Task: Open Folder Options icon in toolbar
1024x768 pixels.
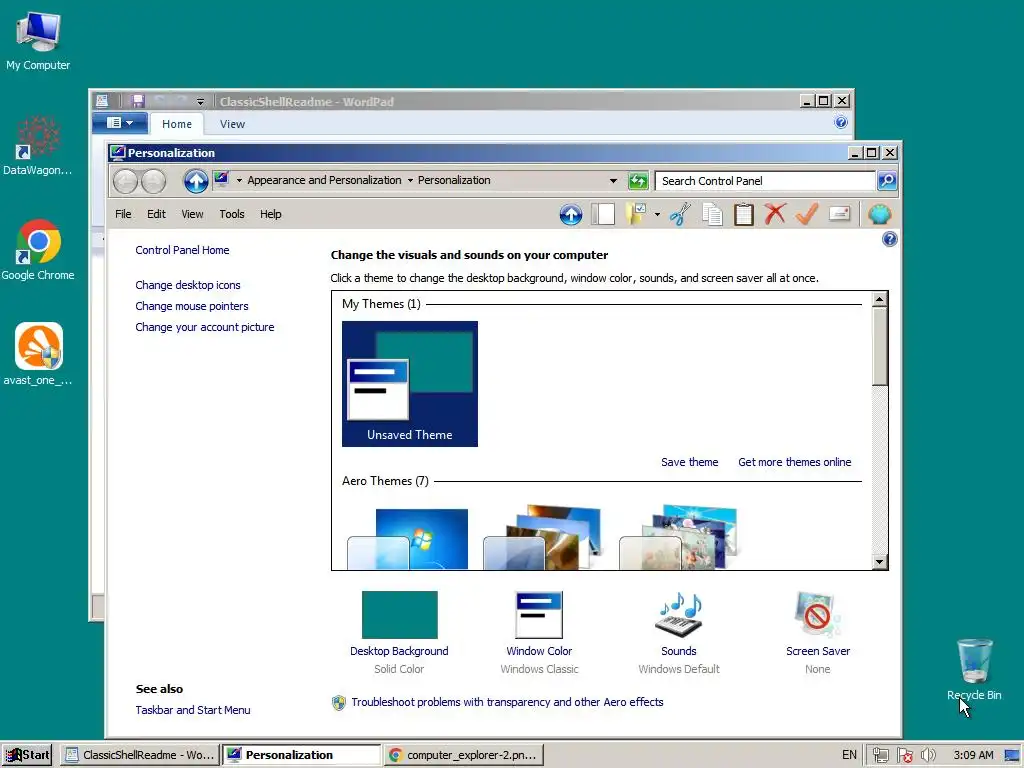Action: click(x=635, y=214)
